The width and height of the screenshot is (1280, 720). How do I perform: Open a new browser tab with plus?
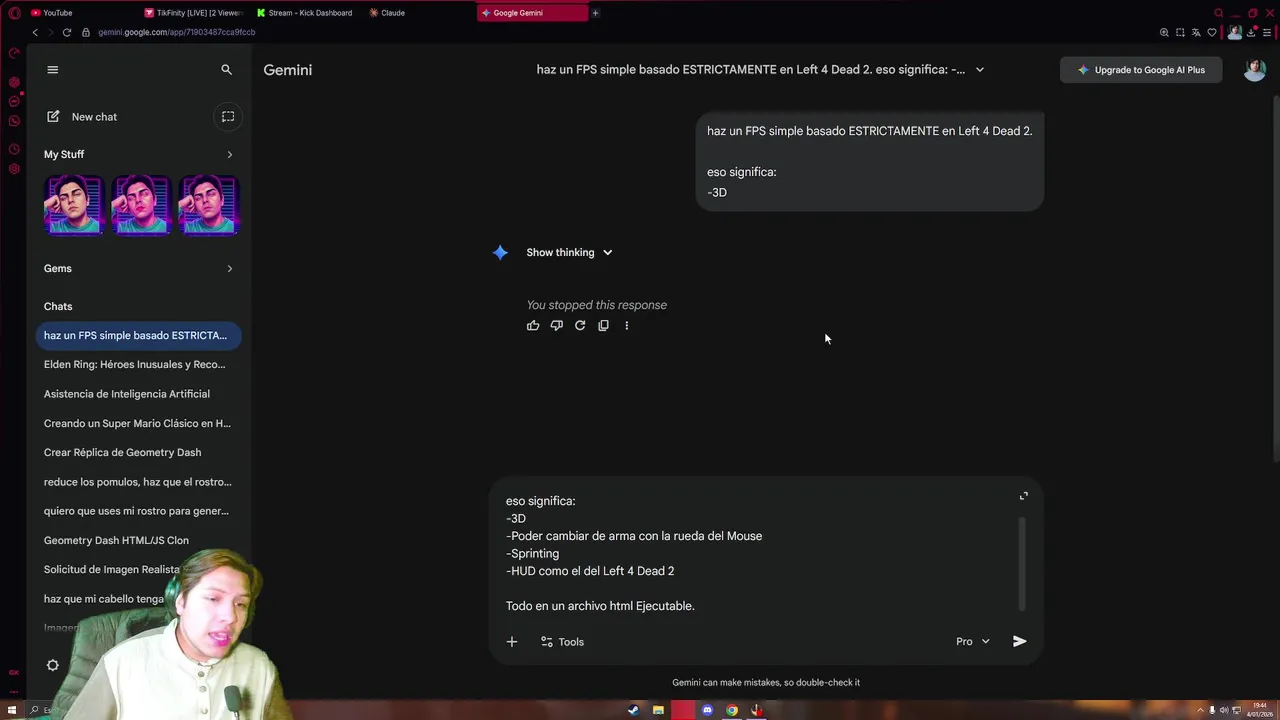pyautogui.click(x=595, y=13)
